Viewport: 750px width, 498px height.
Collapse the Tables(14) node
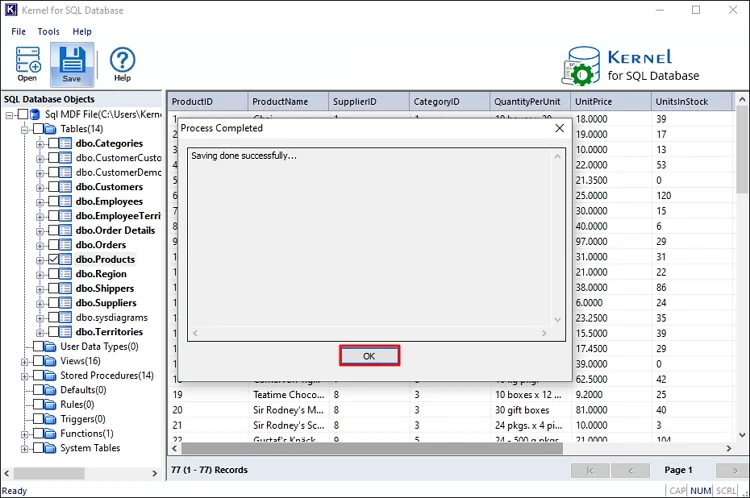[x=24, y=130]
